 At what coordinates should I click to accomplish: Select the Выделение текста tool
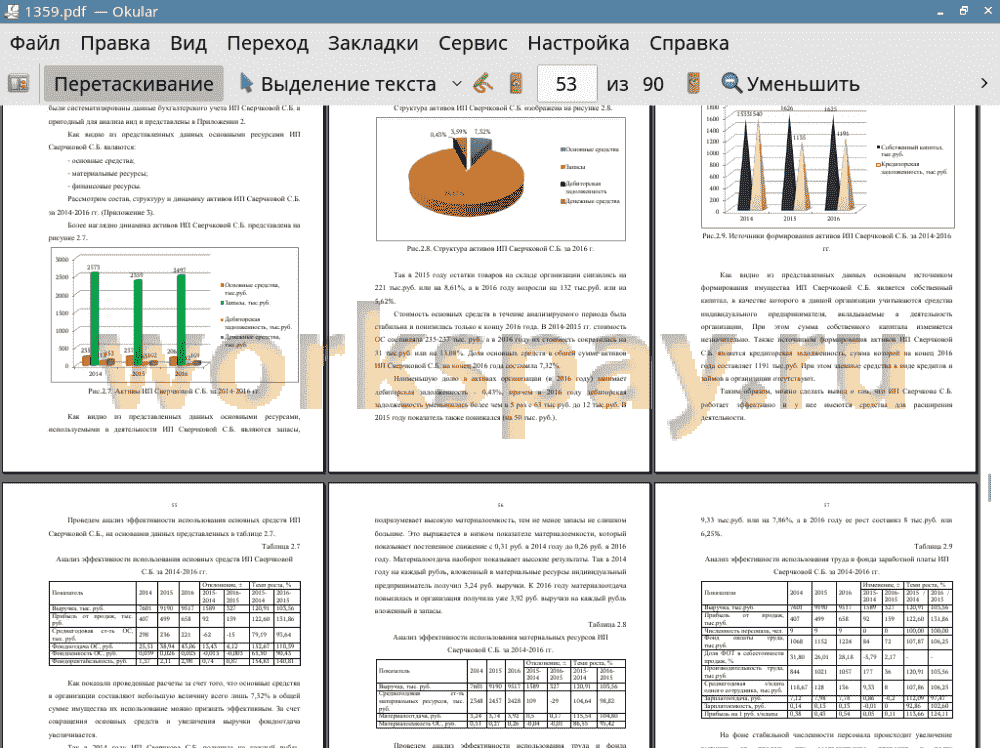pos(338,84)
